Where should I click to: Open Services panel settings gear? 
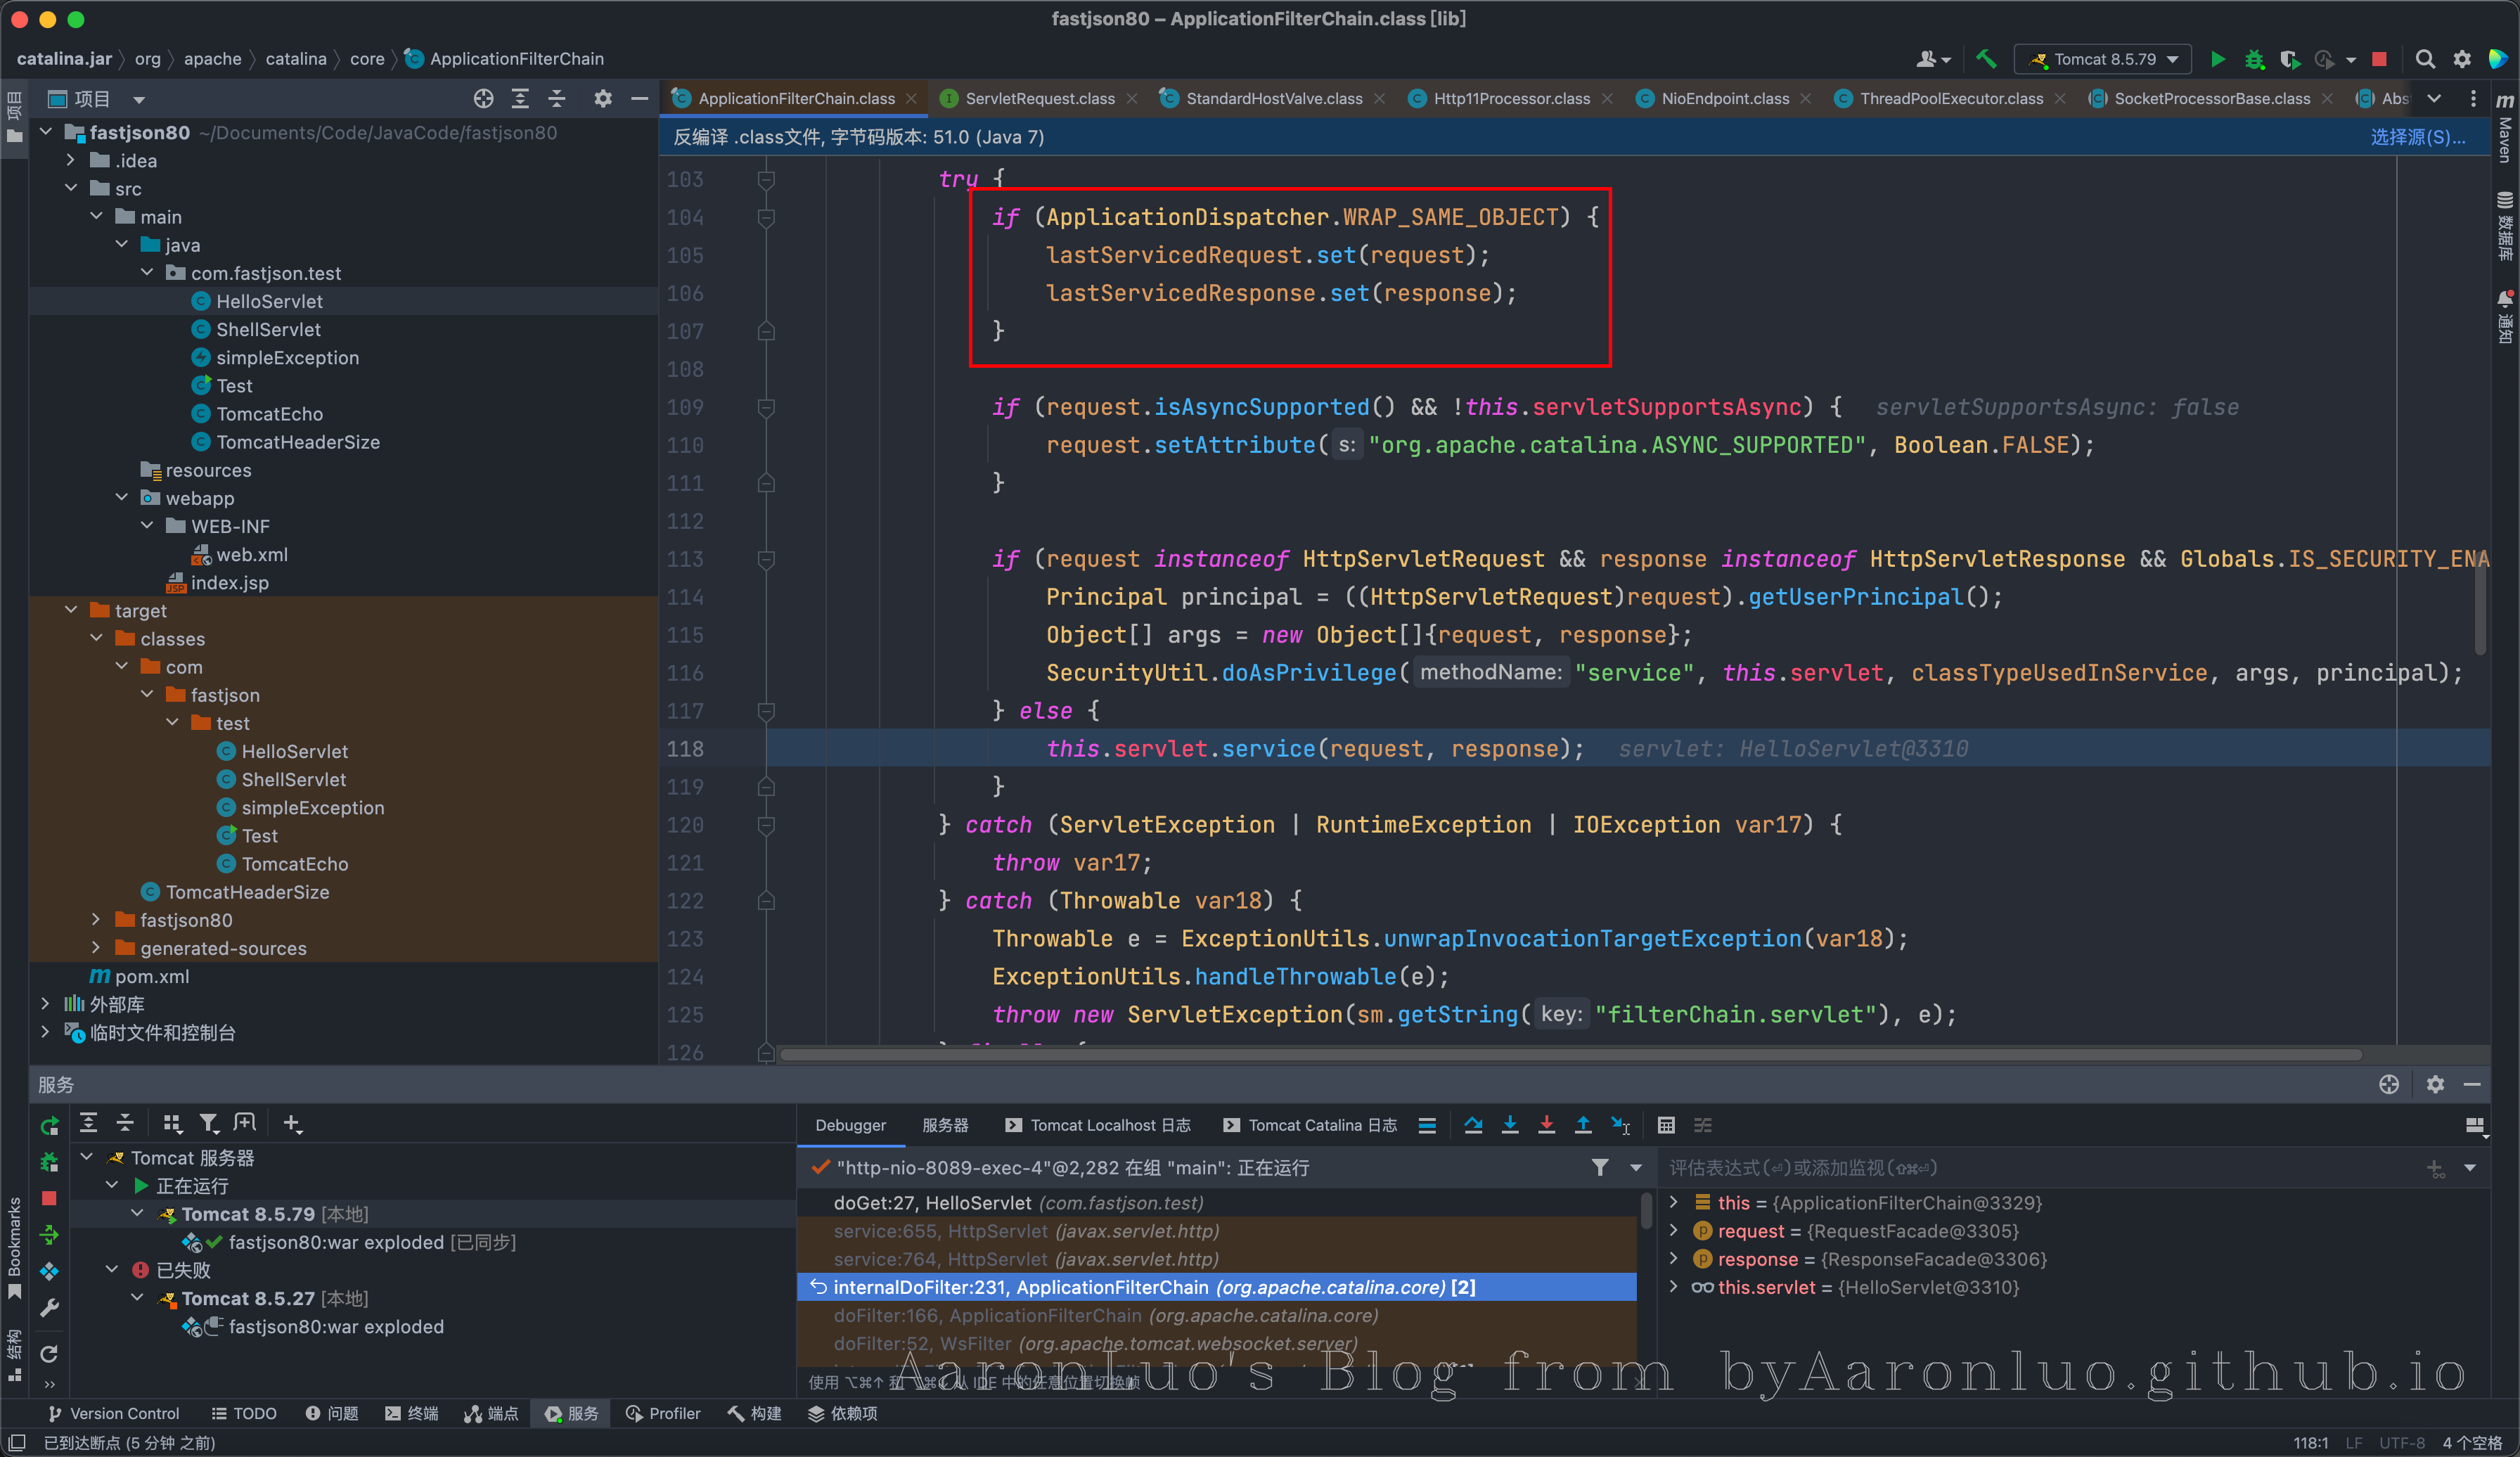2435,1084
